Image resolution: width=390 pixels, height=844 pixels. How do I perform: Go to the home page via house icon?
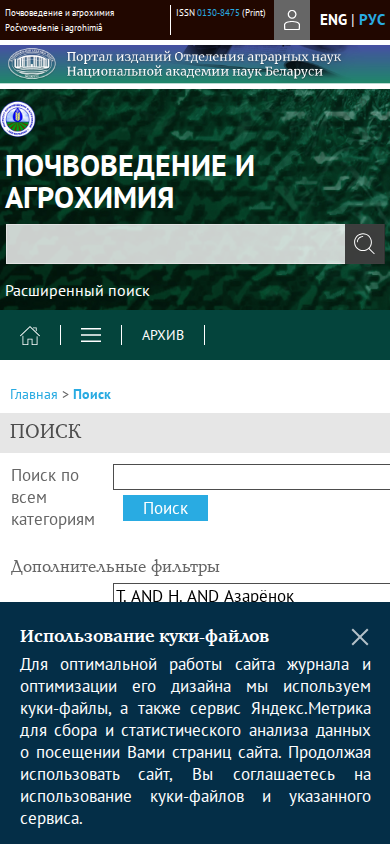click(30, 335)
